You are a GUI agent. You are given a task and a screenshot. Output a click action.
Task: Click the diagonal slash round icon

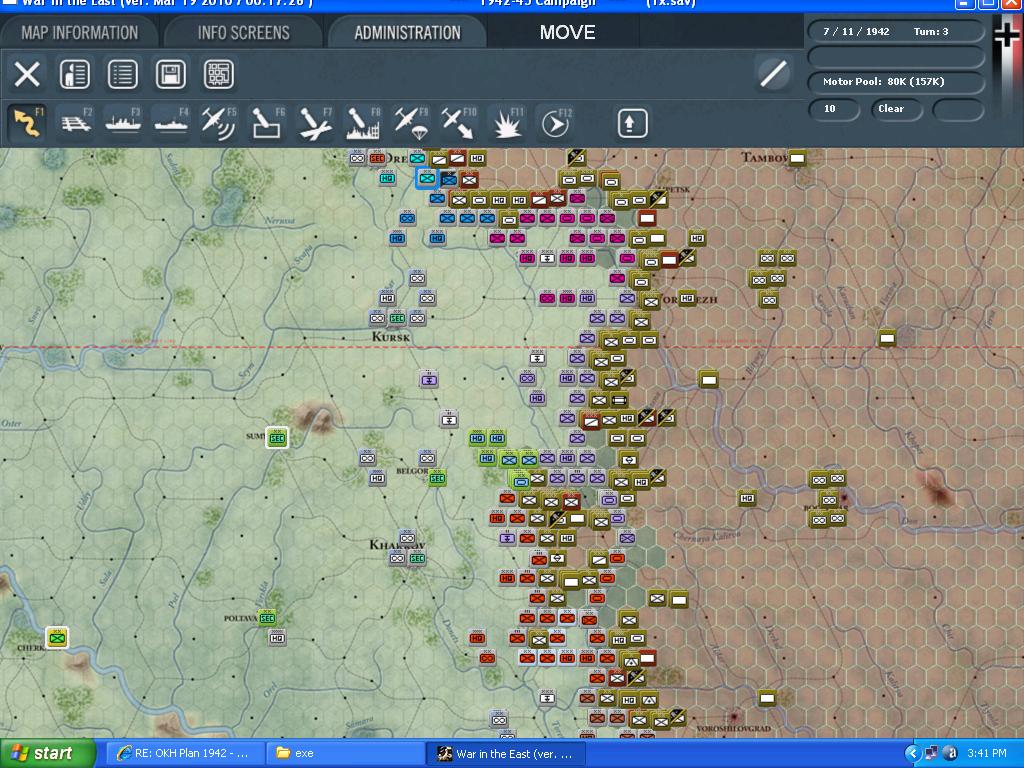(773, 73)
